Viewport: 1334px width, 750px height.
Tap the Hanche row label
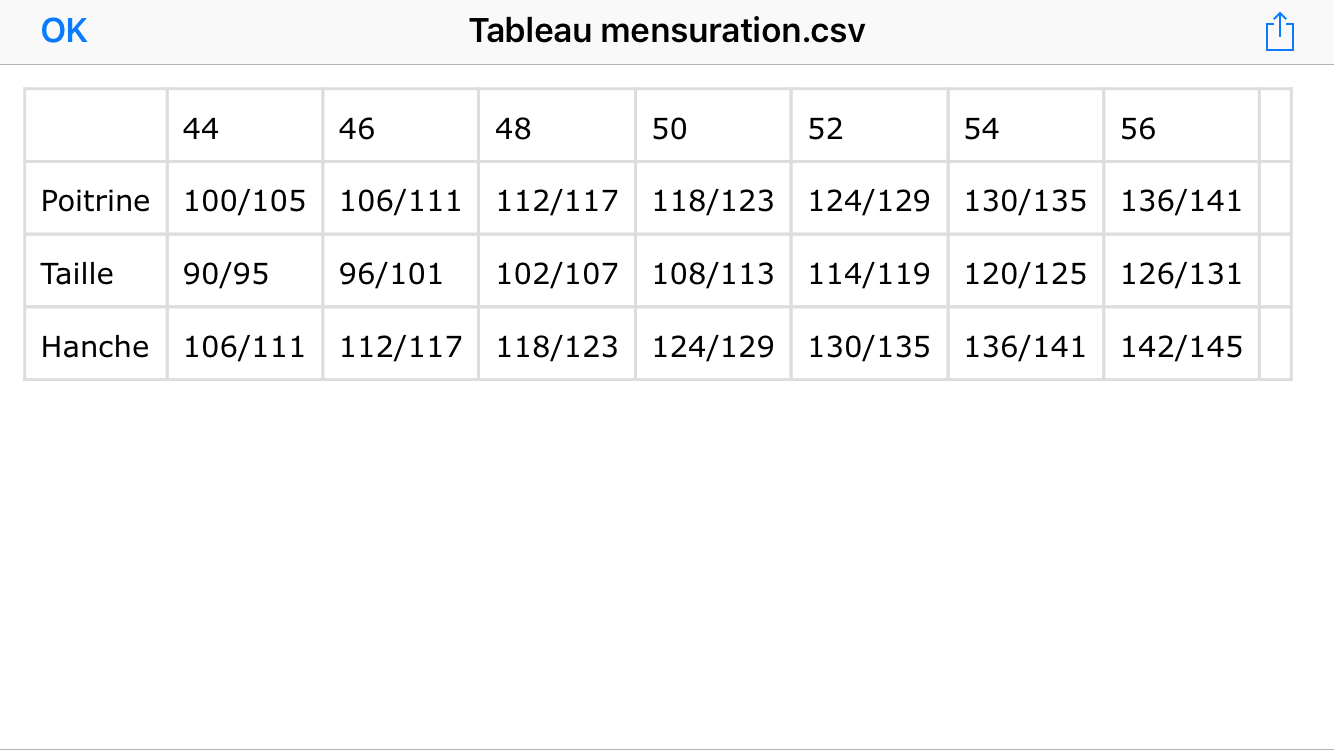pyautogui.click(x=95, y=346)
